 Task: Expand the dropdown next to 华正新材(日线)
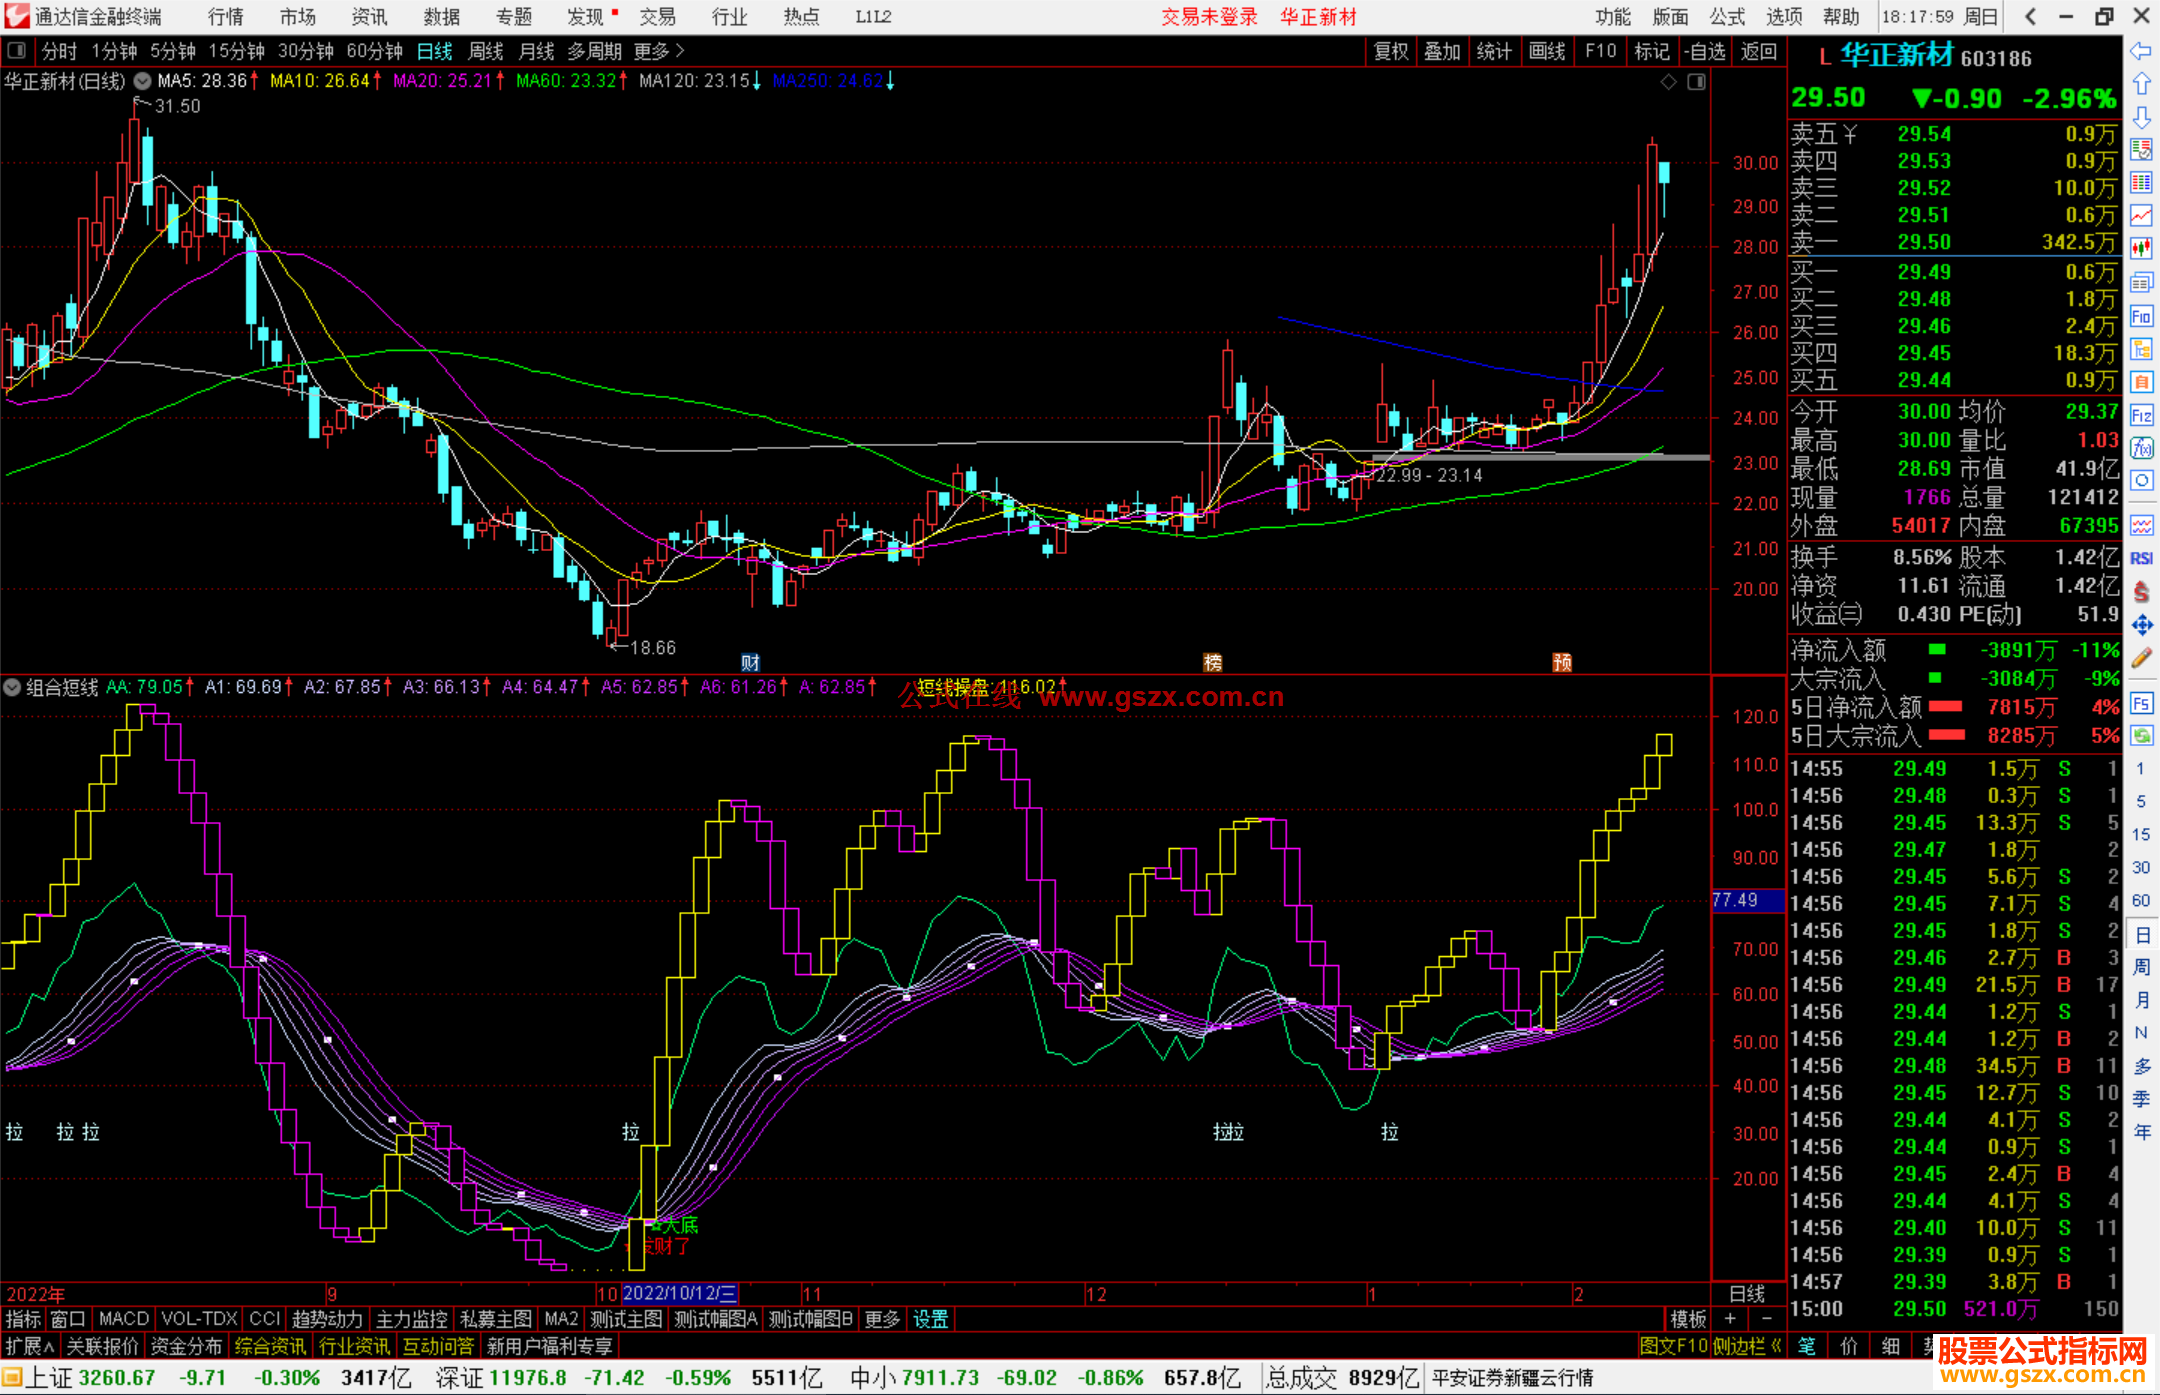(x=143, y=81)
